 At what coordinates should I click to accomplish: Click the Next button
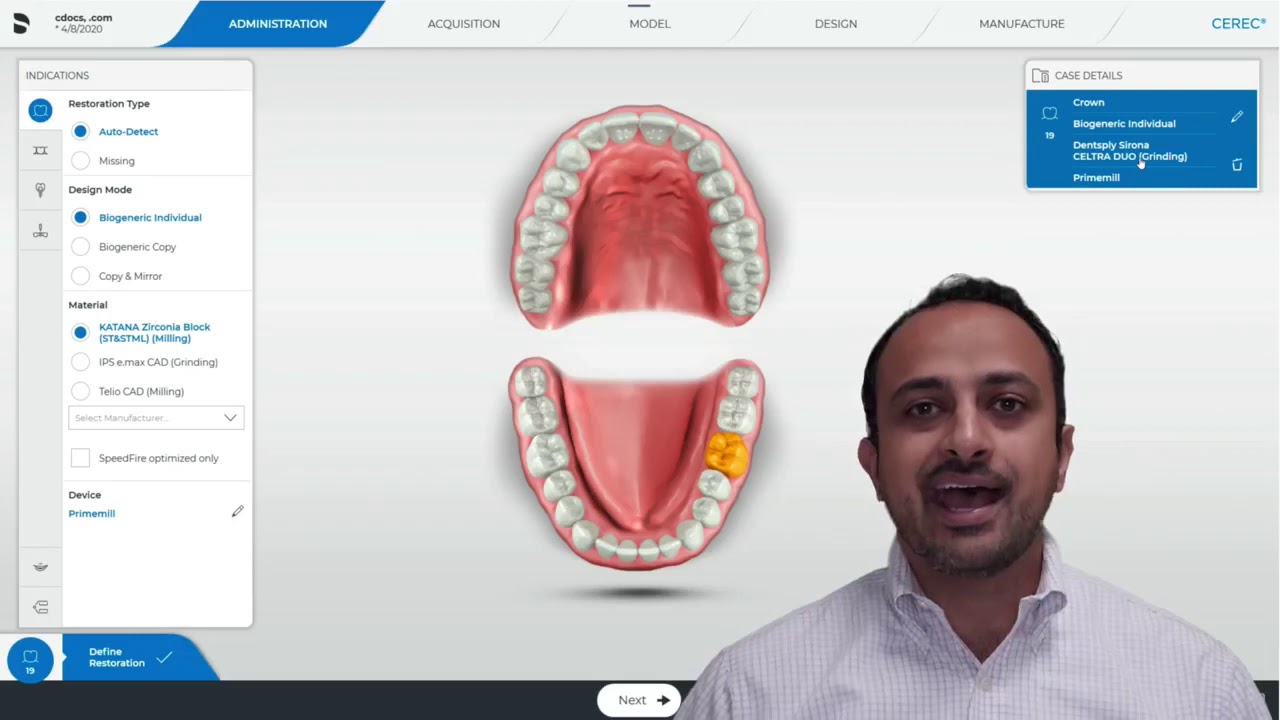641,700
